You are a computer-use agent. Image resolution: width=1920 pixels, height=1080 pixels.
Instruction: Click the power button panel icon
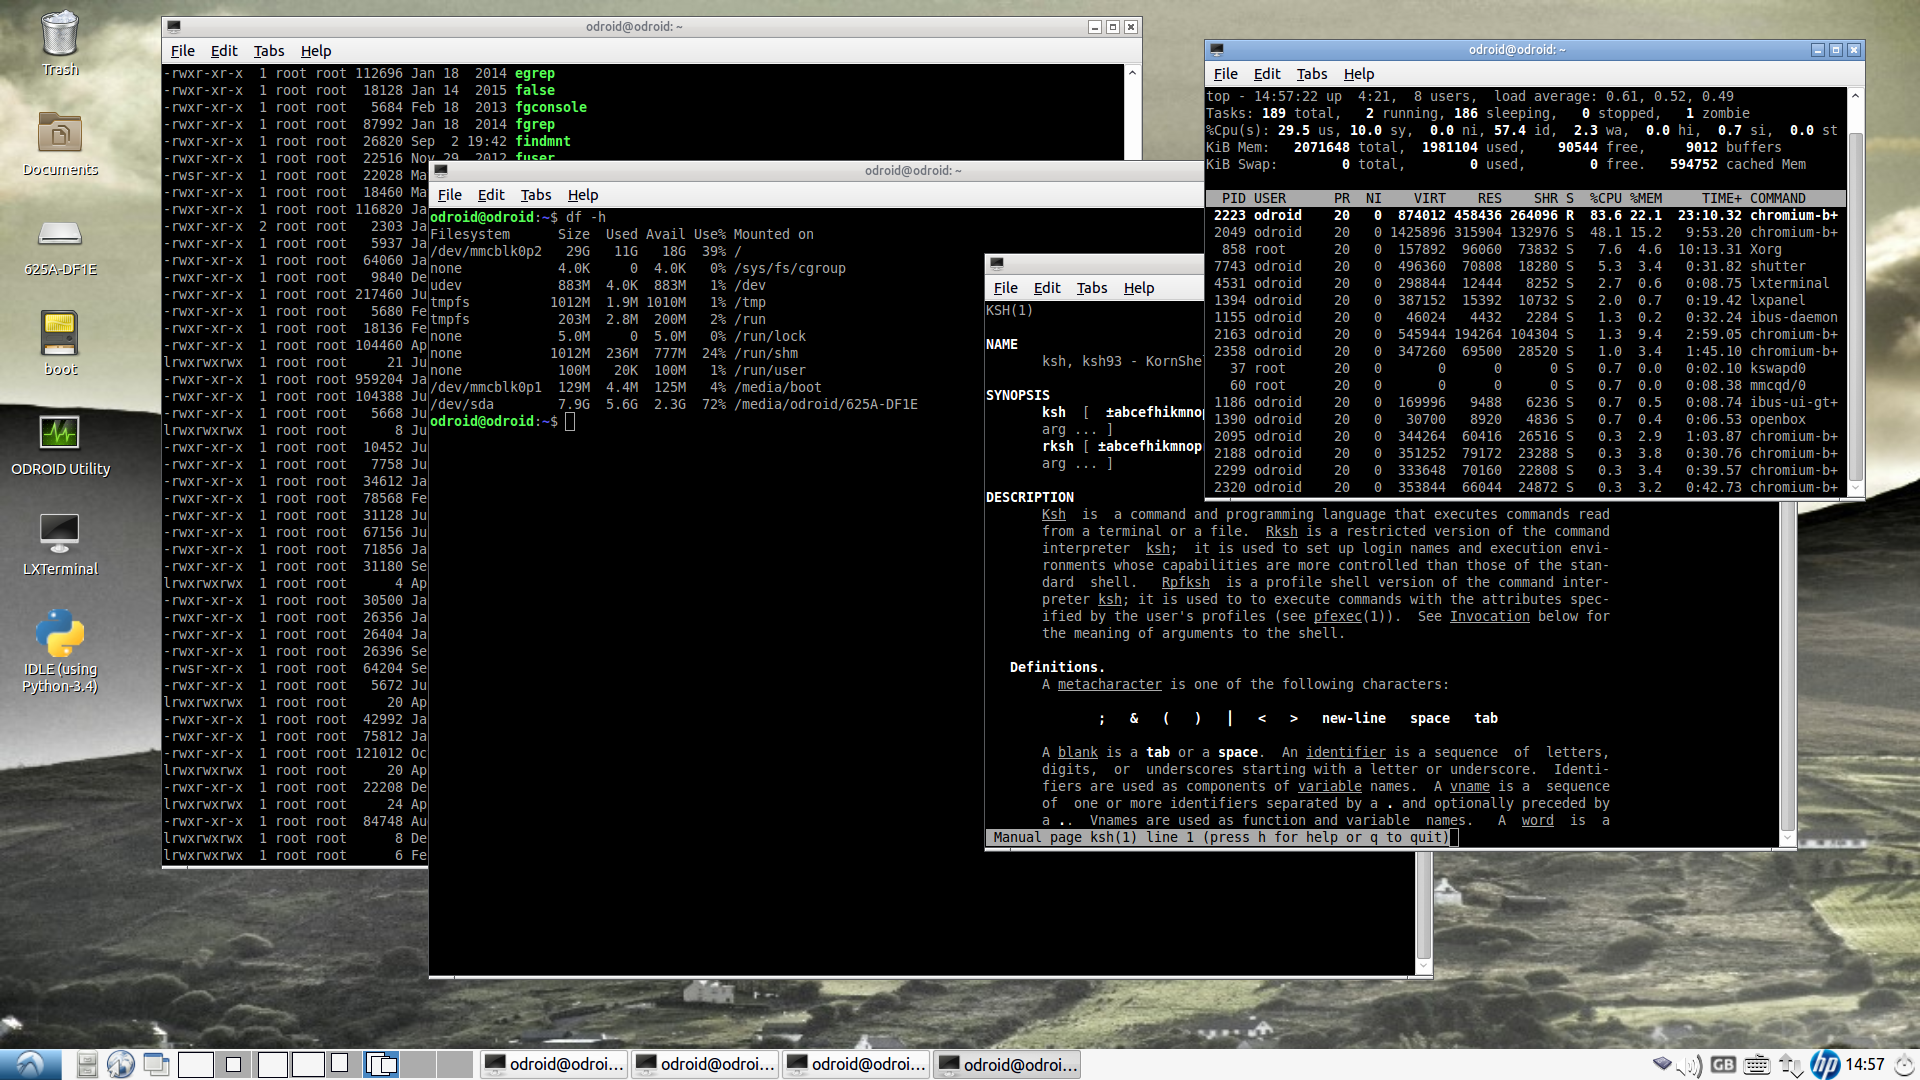[x=1904, y=1065]
